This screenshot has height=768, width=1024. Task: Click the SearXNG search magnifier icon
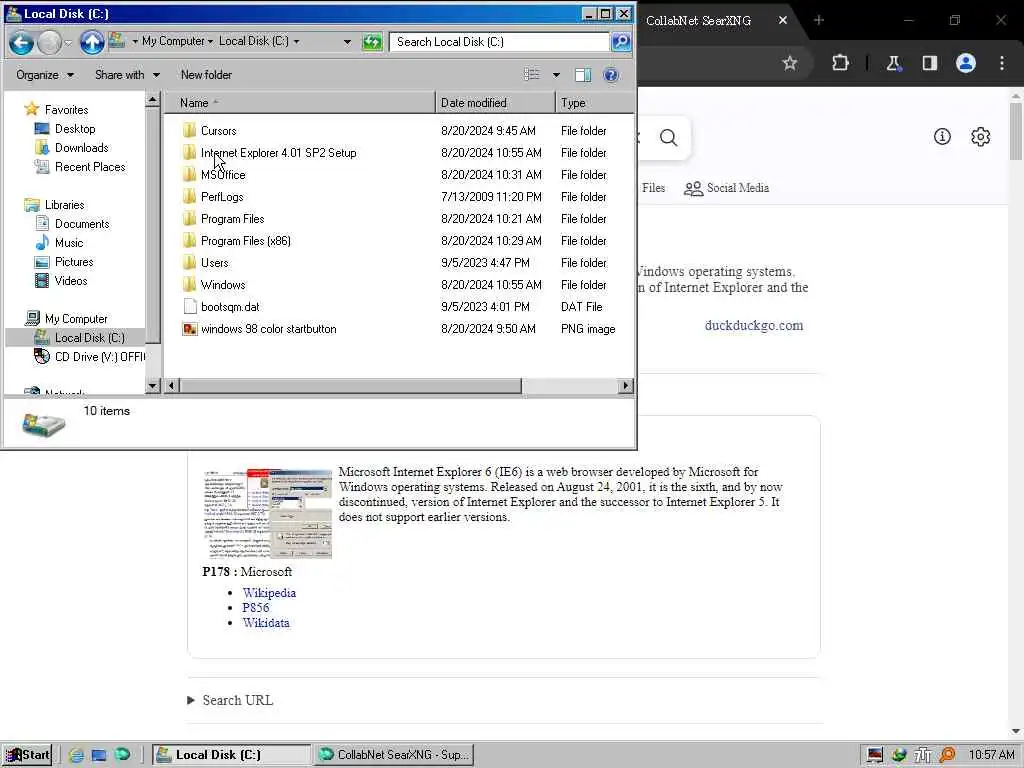668,138
